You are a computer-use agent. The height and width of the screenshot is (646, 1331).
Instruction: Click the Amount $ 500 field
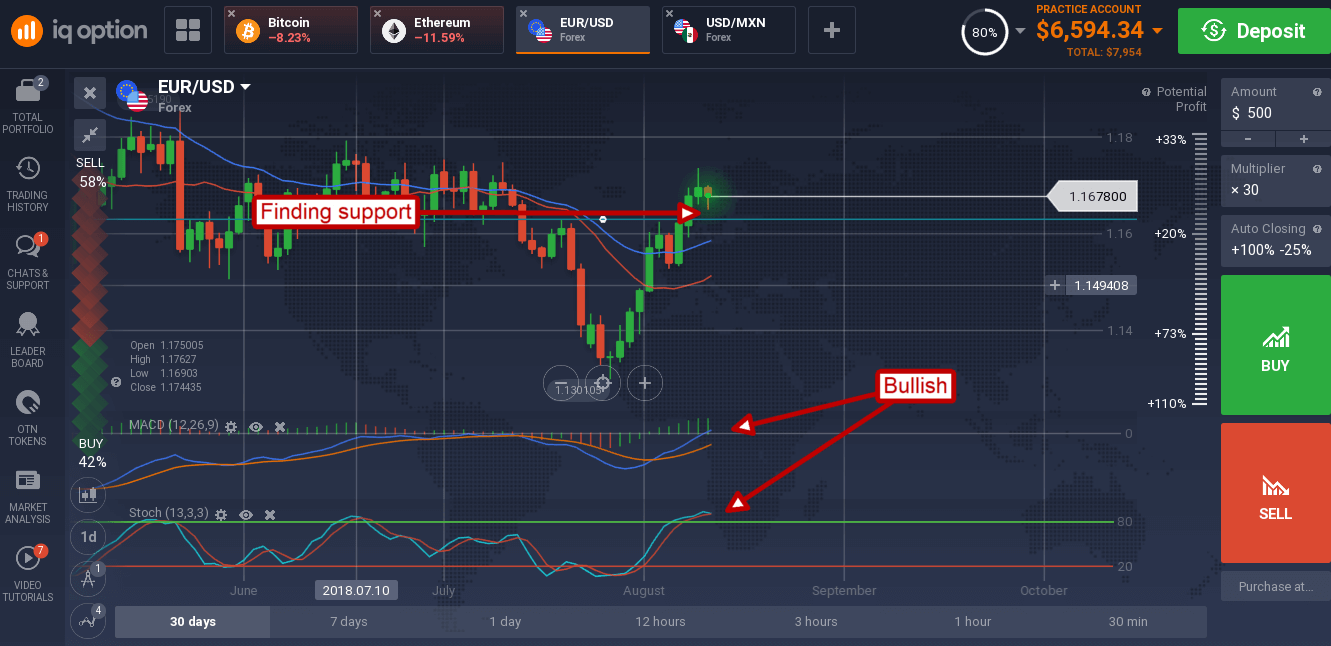point(1275,102)
